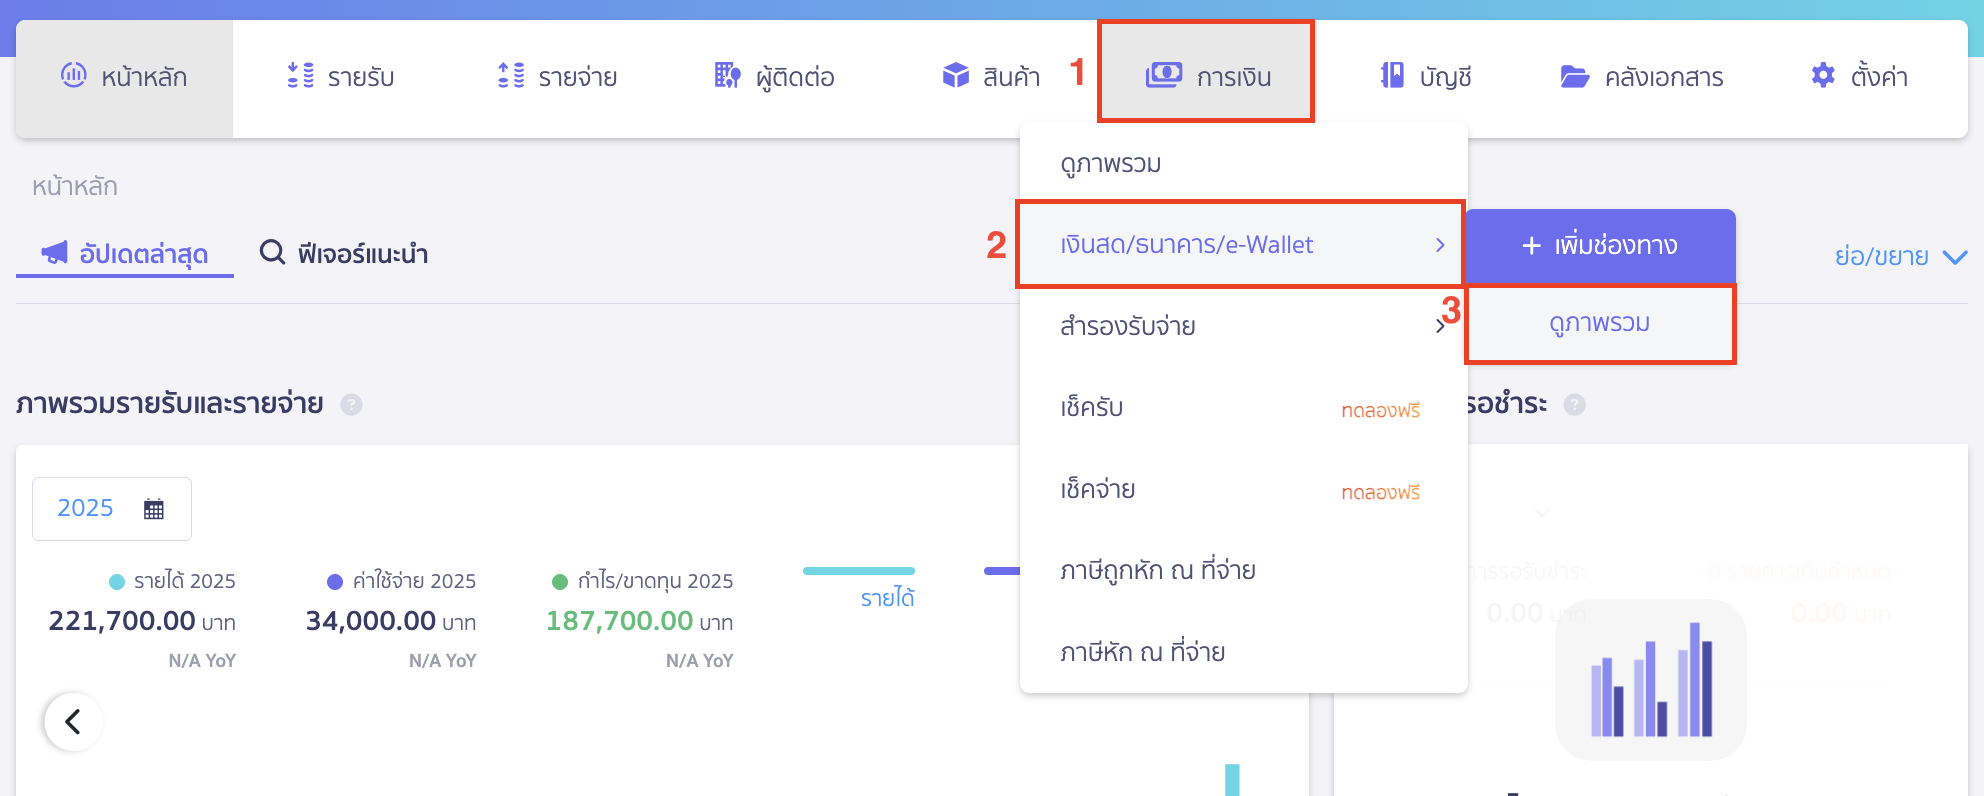Image resolution: width=1984 pixels, height=796 pixels.
Task: Open the การเงิน menu
Action: (x=1206, y=72)
